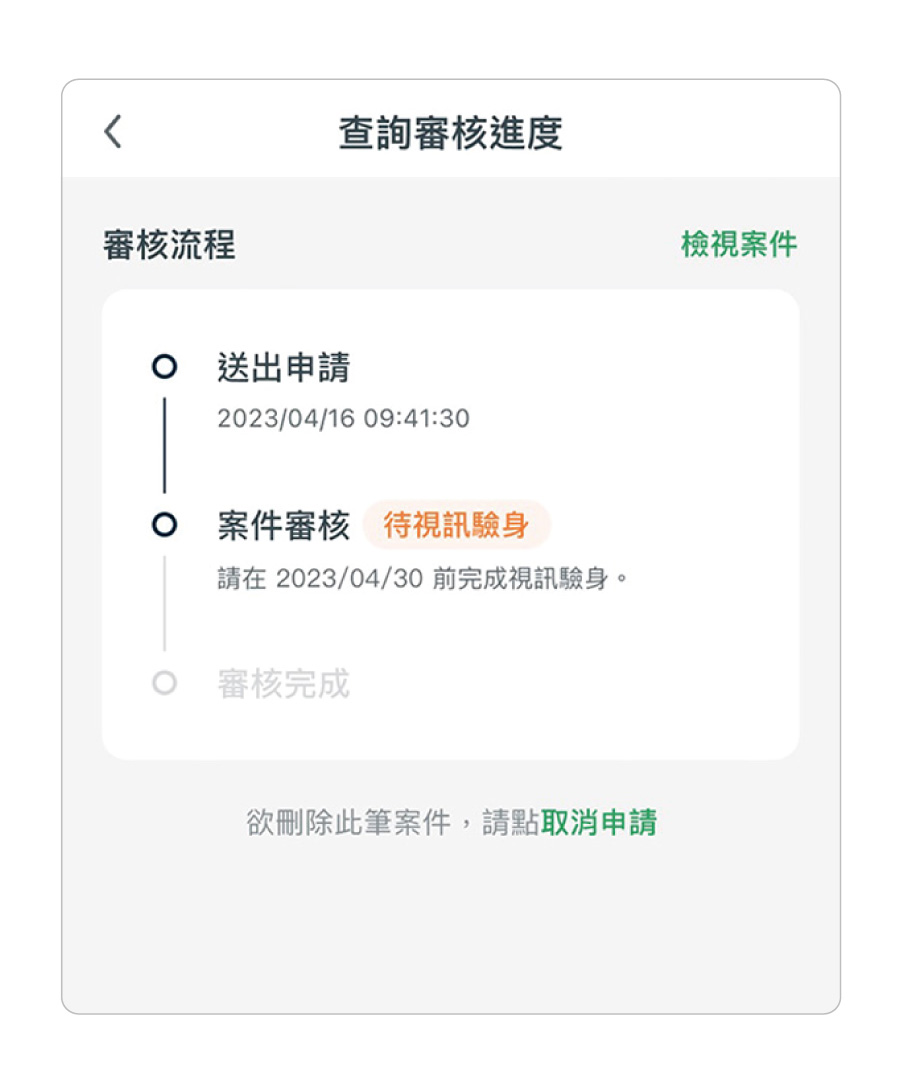Click the 2023/04/30 video verification deadline note

[424, 579]
